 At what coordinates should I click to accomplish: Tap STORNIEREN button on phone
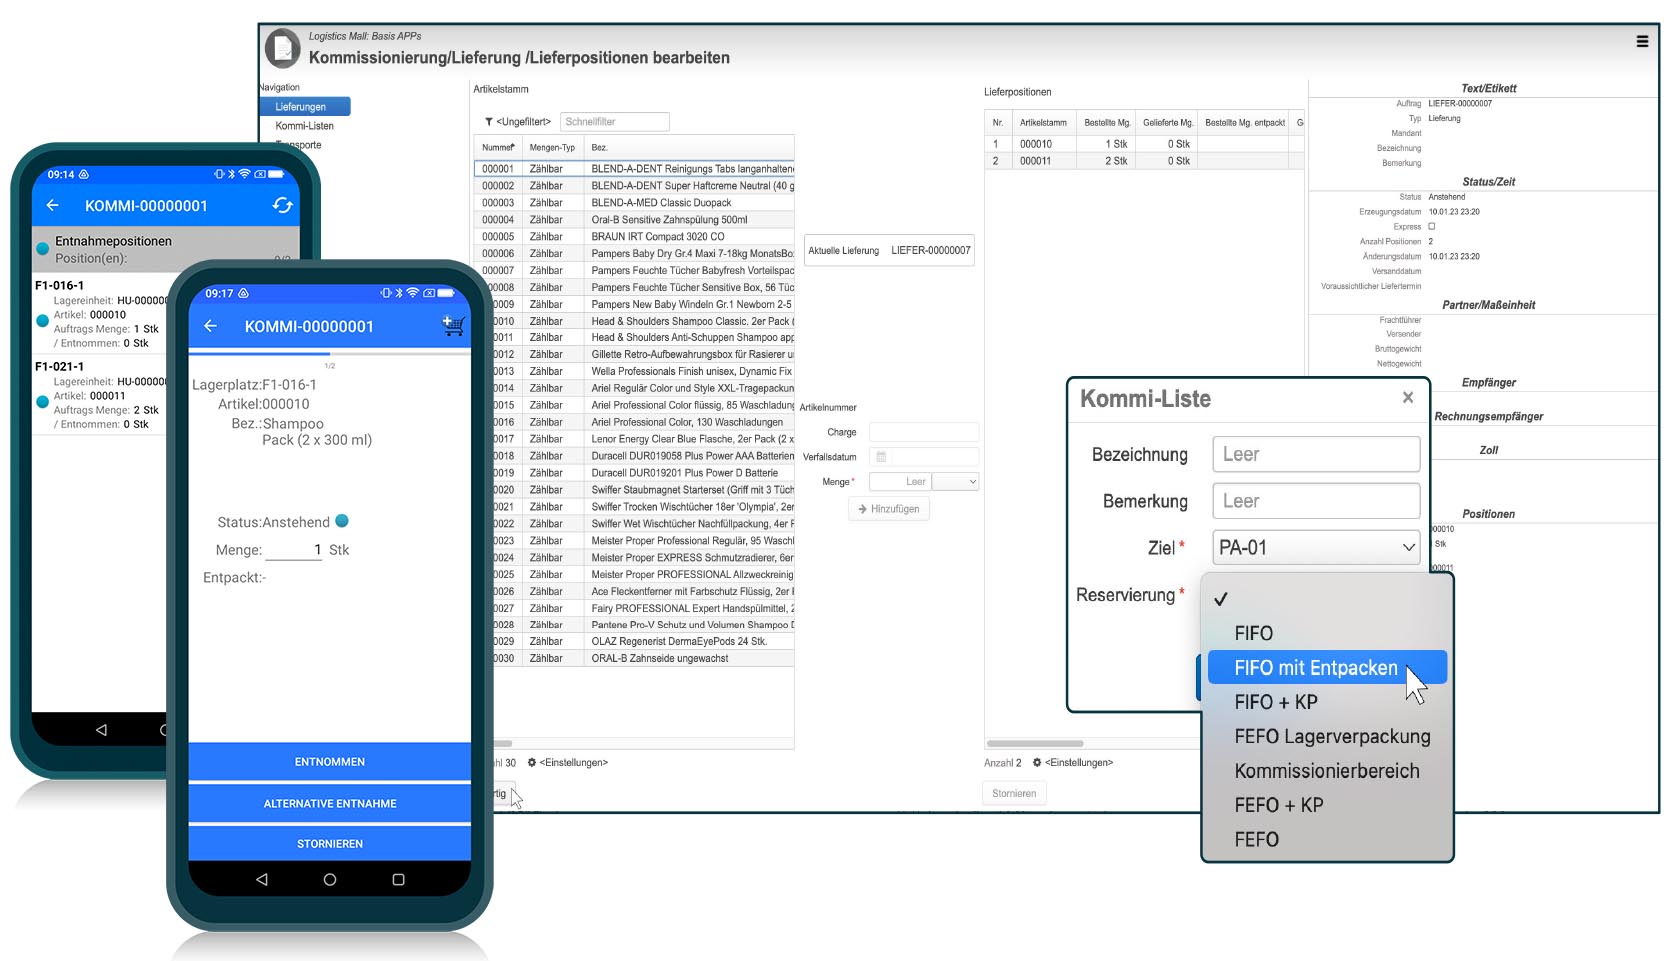tap(330, 844)
